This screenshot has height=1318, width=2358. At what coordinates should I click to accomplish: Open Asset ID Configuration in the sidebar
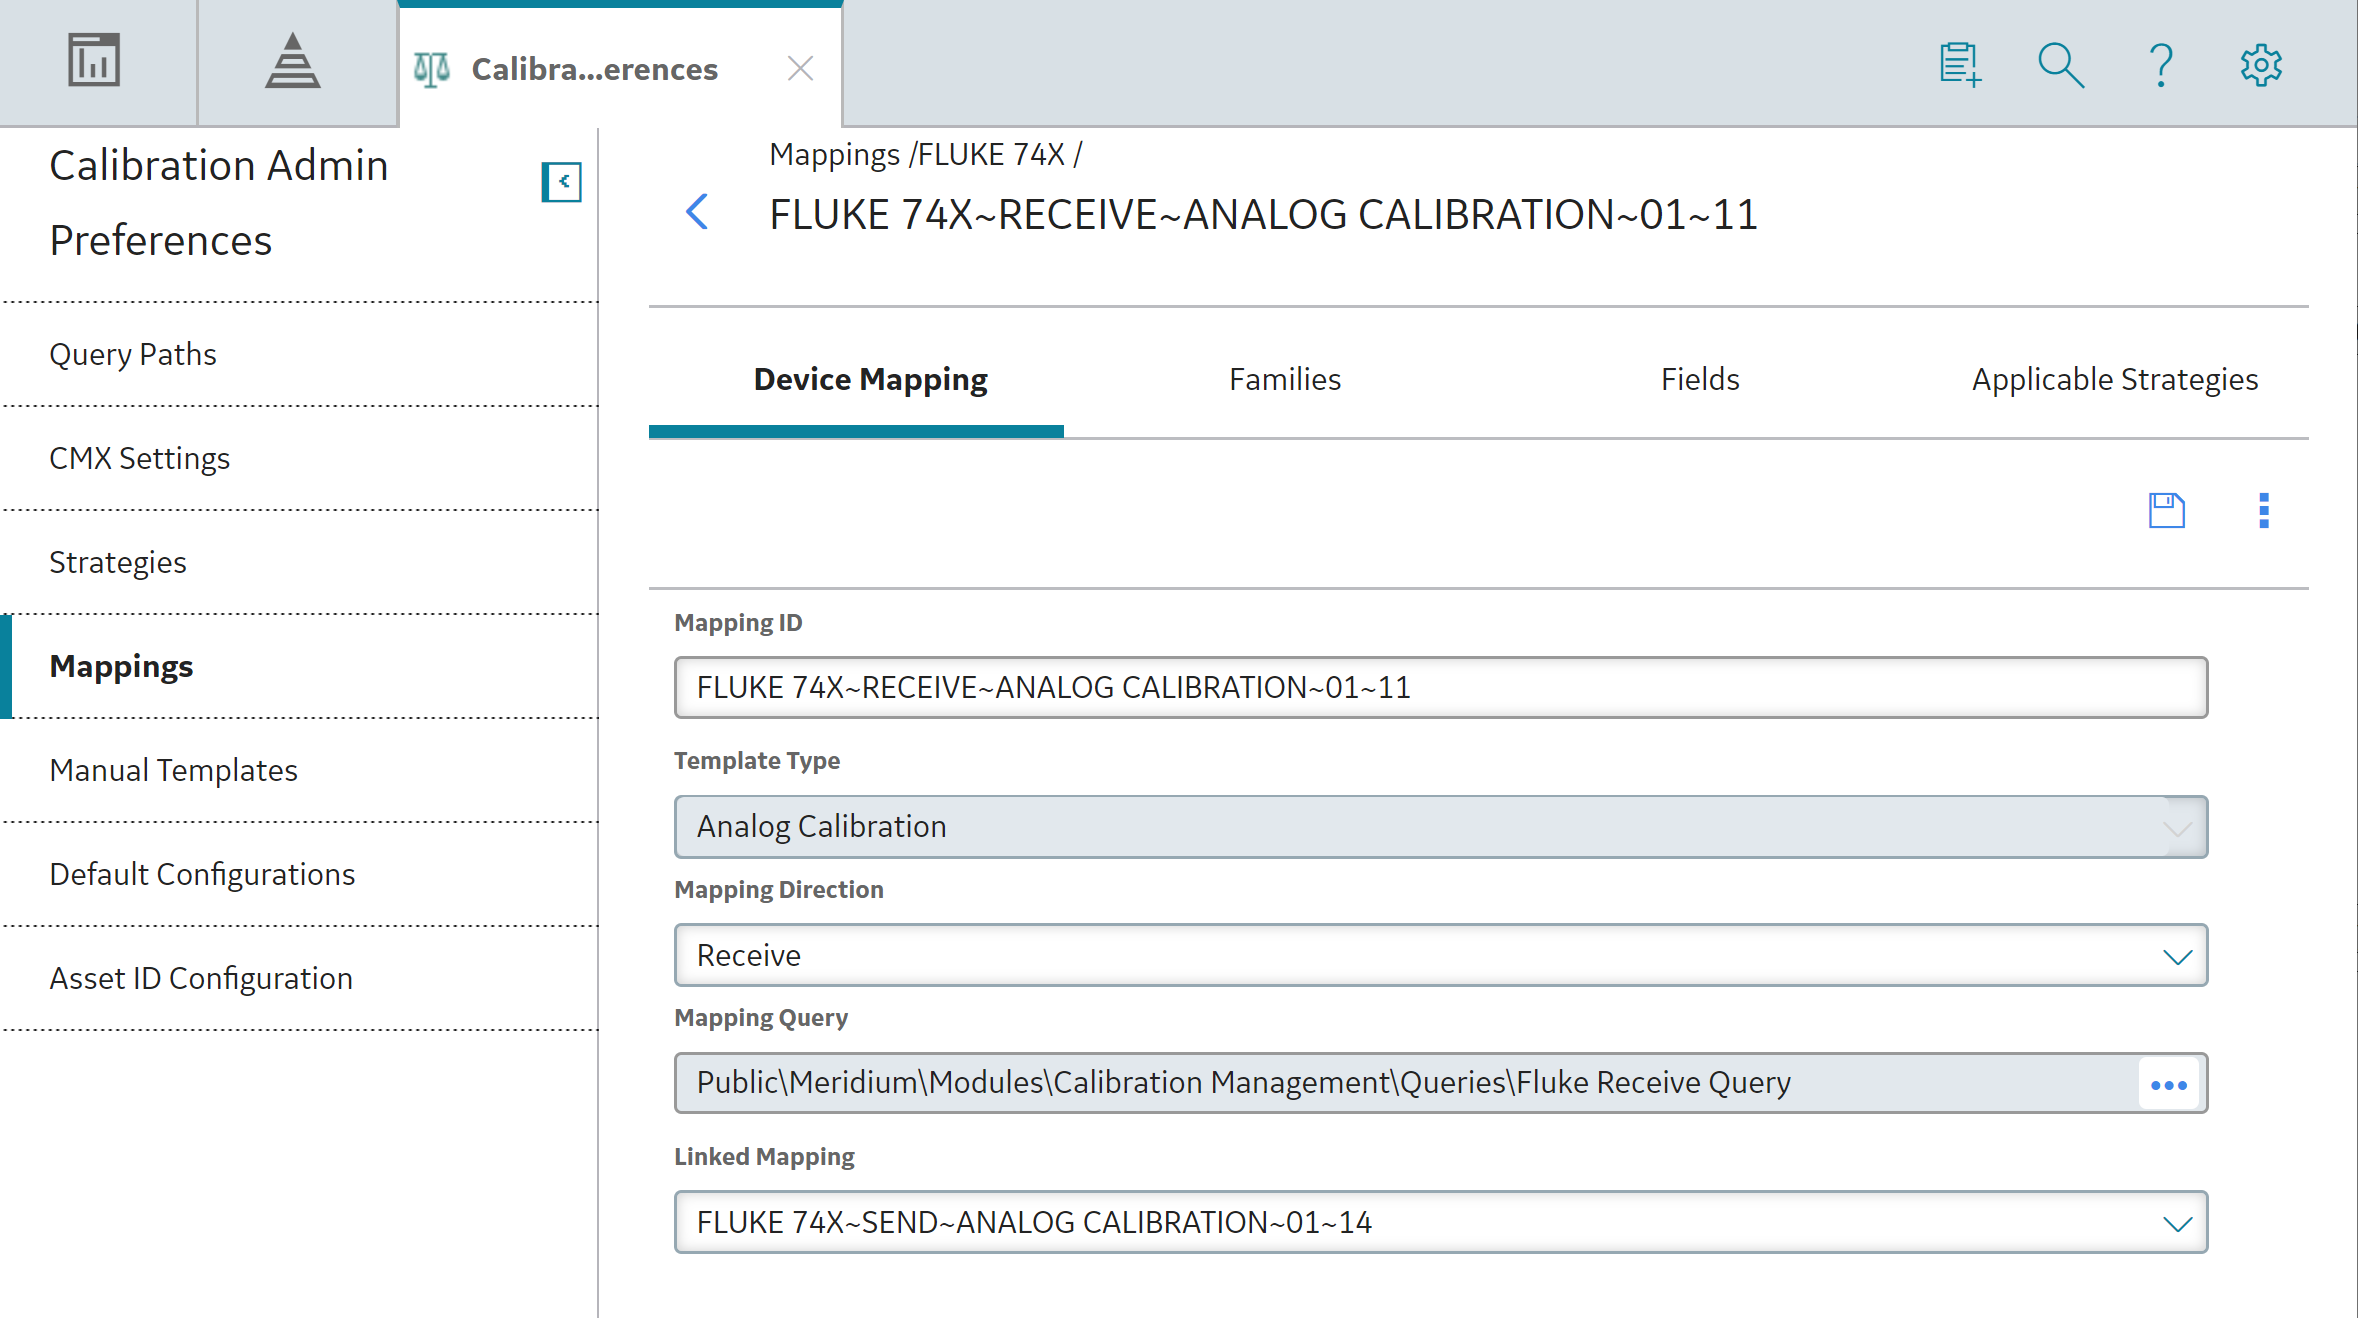pyautogui.click(x=300, y=978)
